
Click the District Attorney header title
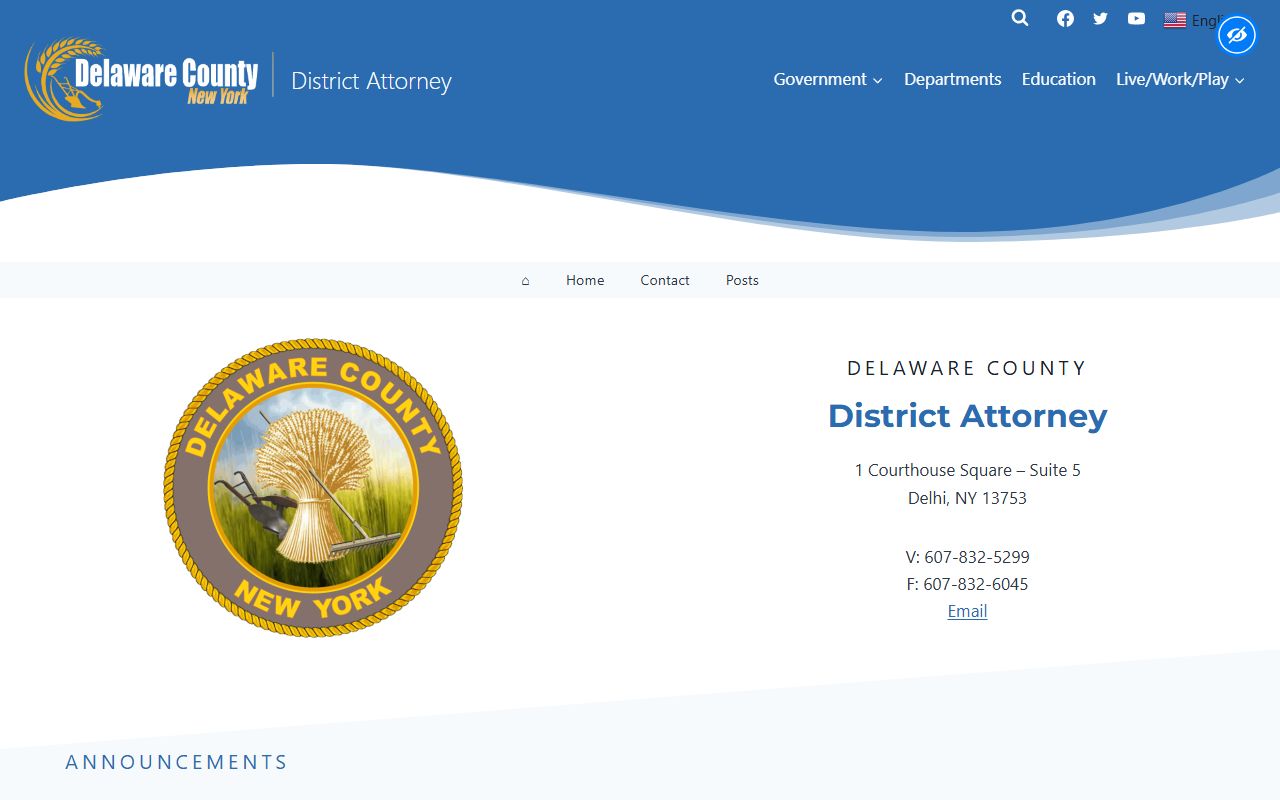click(x=371, y=81)
